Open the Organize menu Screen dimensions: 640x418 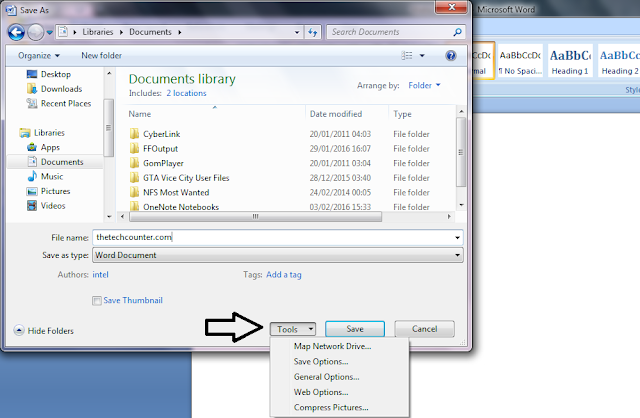point(39,56)
